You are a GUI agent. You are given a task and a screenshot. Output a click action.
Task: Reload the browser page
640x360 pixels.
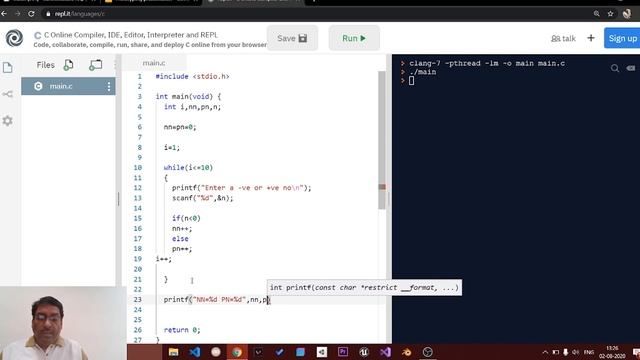pos(31,13)
